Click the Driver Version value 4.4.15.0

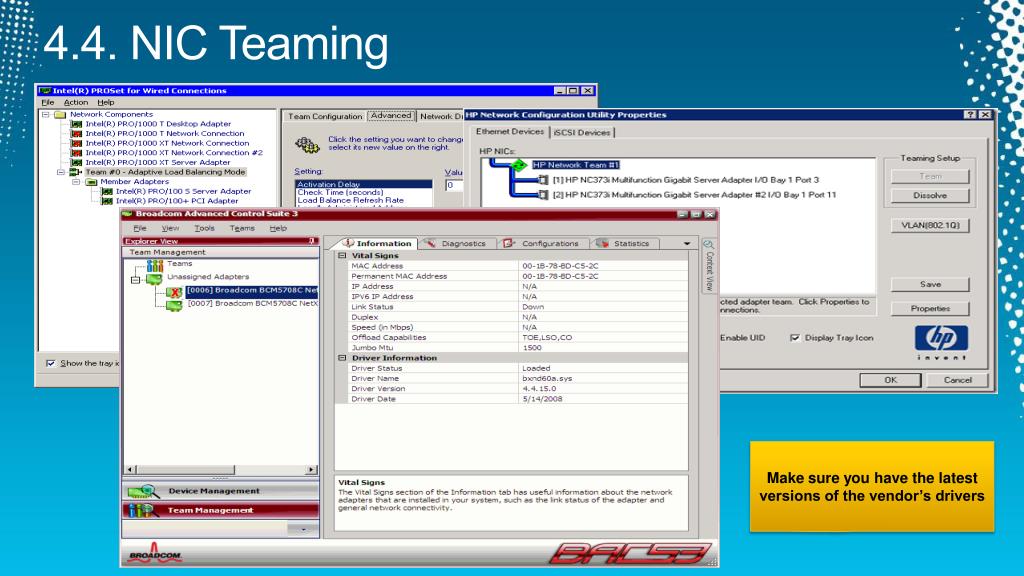pos(539,389)
